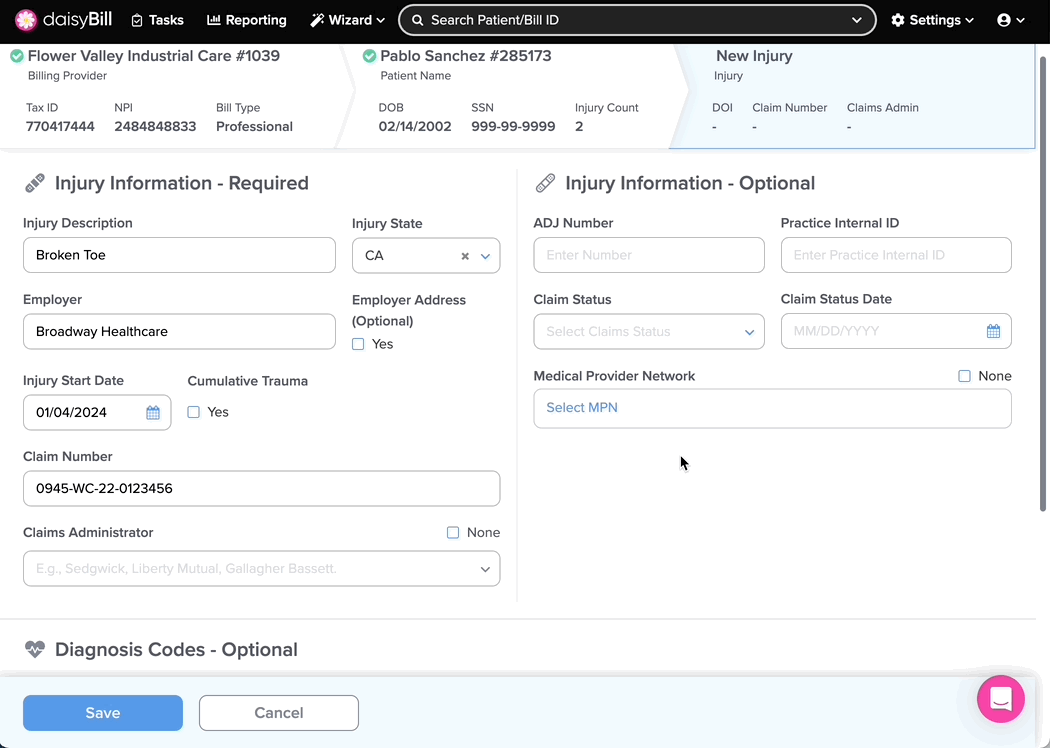Expand the Claim Status dropdown
The height and width of the screenshot is (748, 1050).
(x=649, y=332)
